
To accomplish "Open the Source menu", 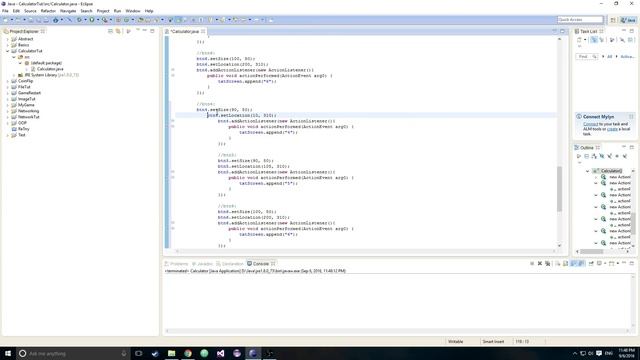I will click(x=30, y=11).
